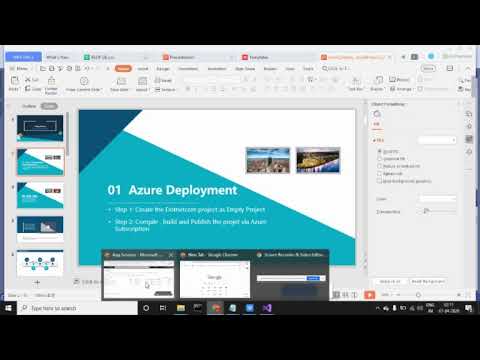Image resolution: width=480 pixels, height=360 pixels.
Task: Select the Gradient fill radio button
Action: click(x=379, y=159)
